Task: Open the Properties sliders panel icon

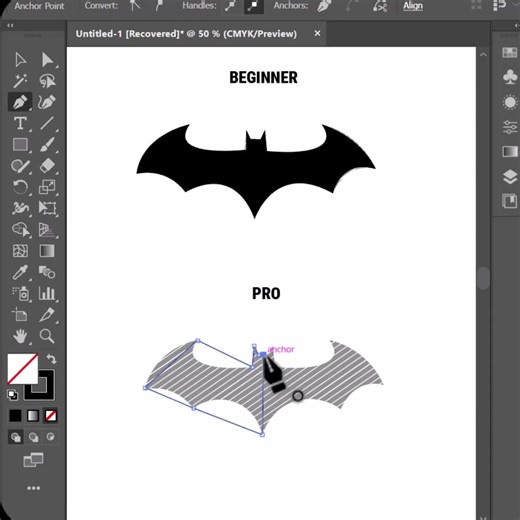Action: pos(510,127)
